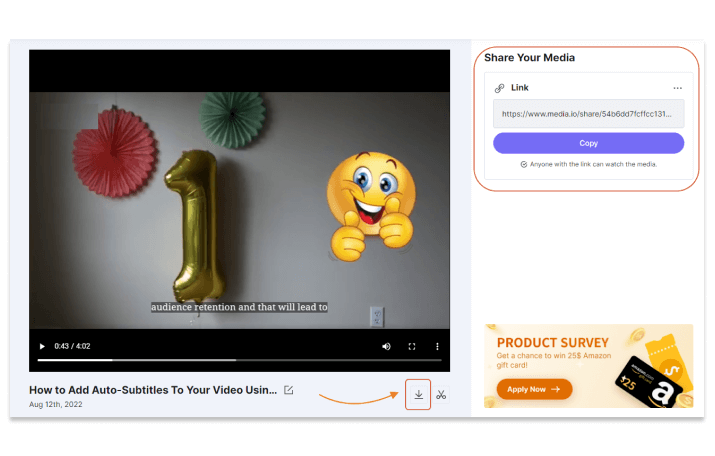Click the video frame area
Screen dimensions: 715x456
coord(239,210)
